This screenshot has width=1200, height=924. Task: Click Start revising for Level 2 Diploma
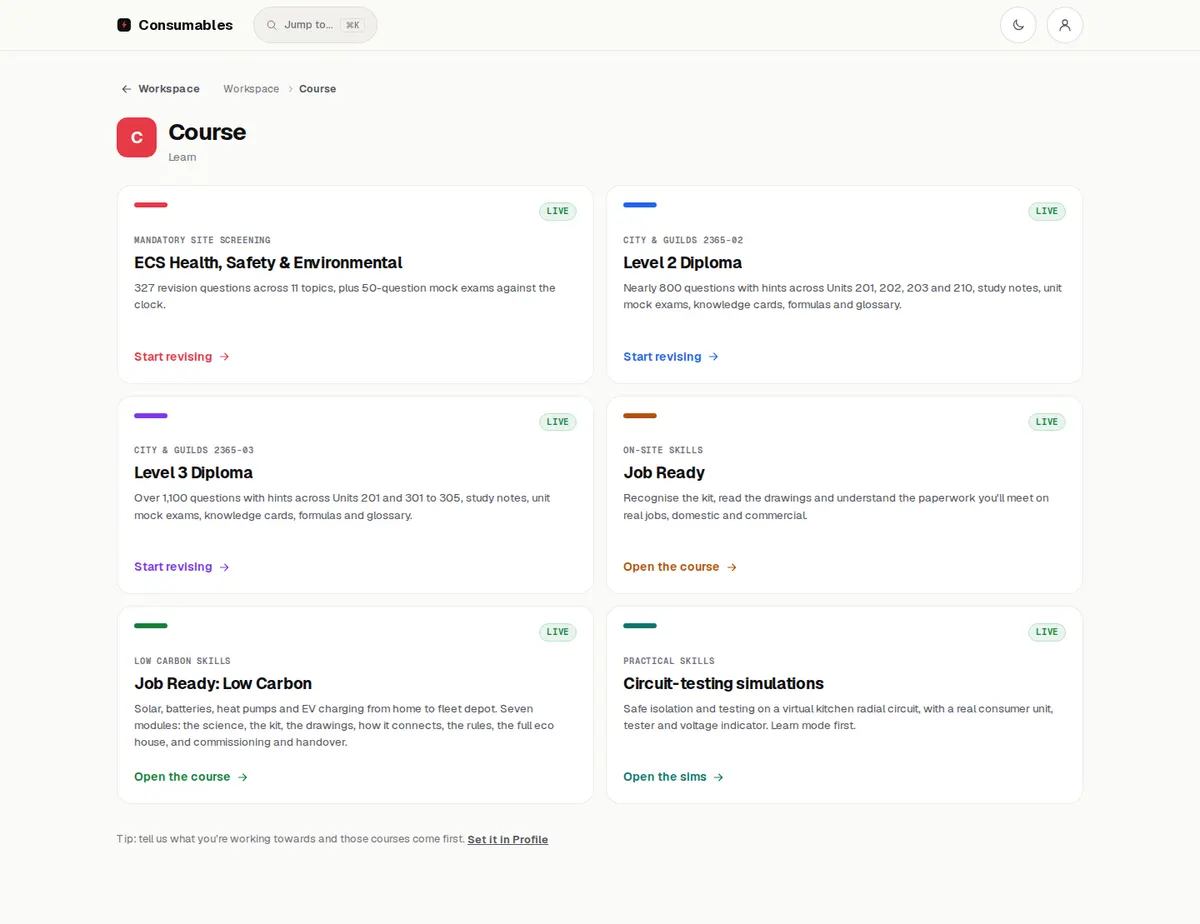(671, 357)
